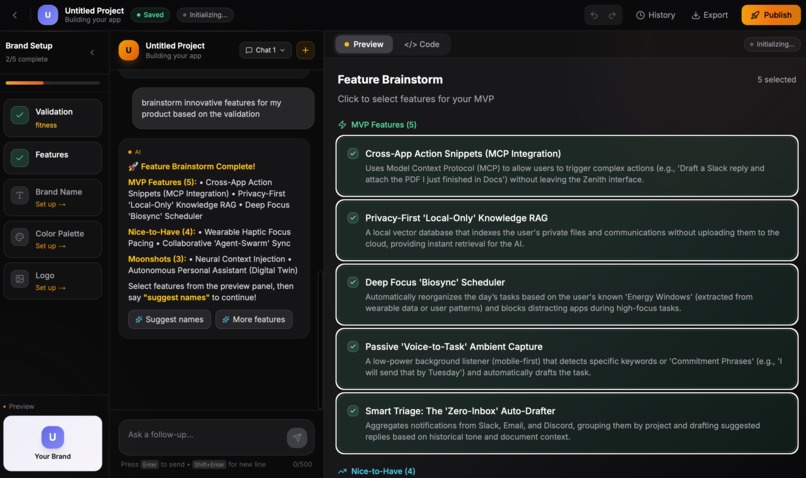Click the More features button
The image size is (806, 478).
(254, 319)
